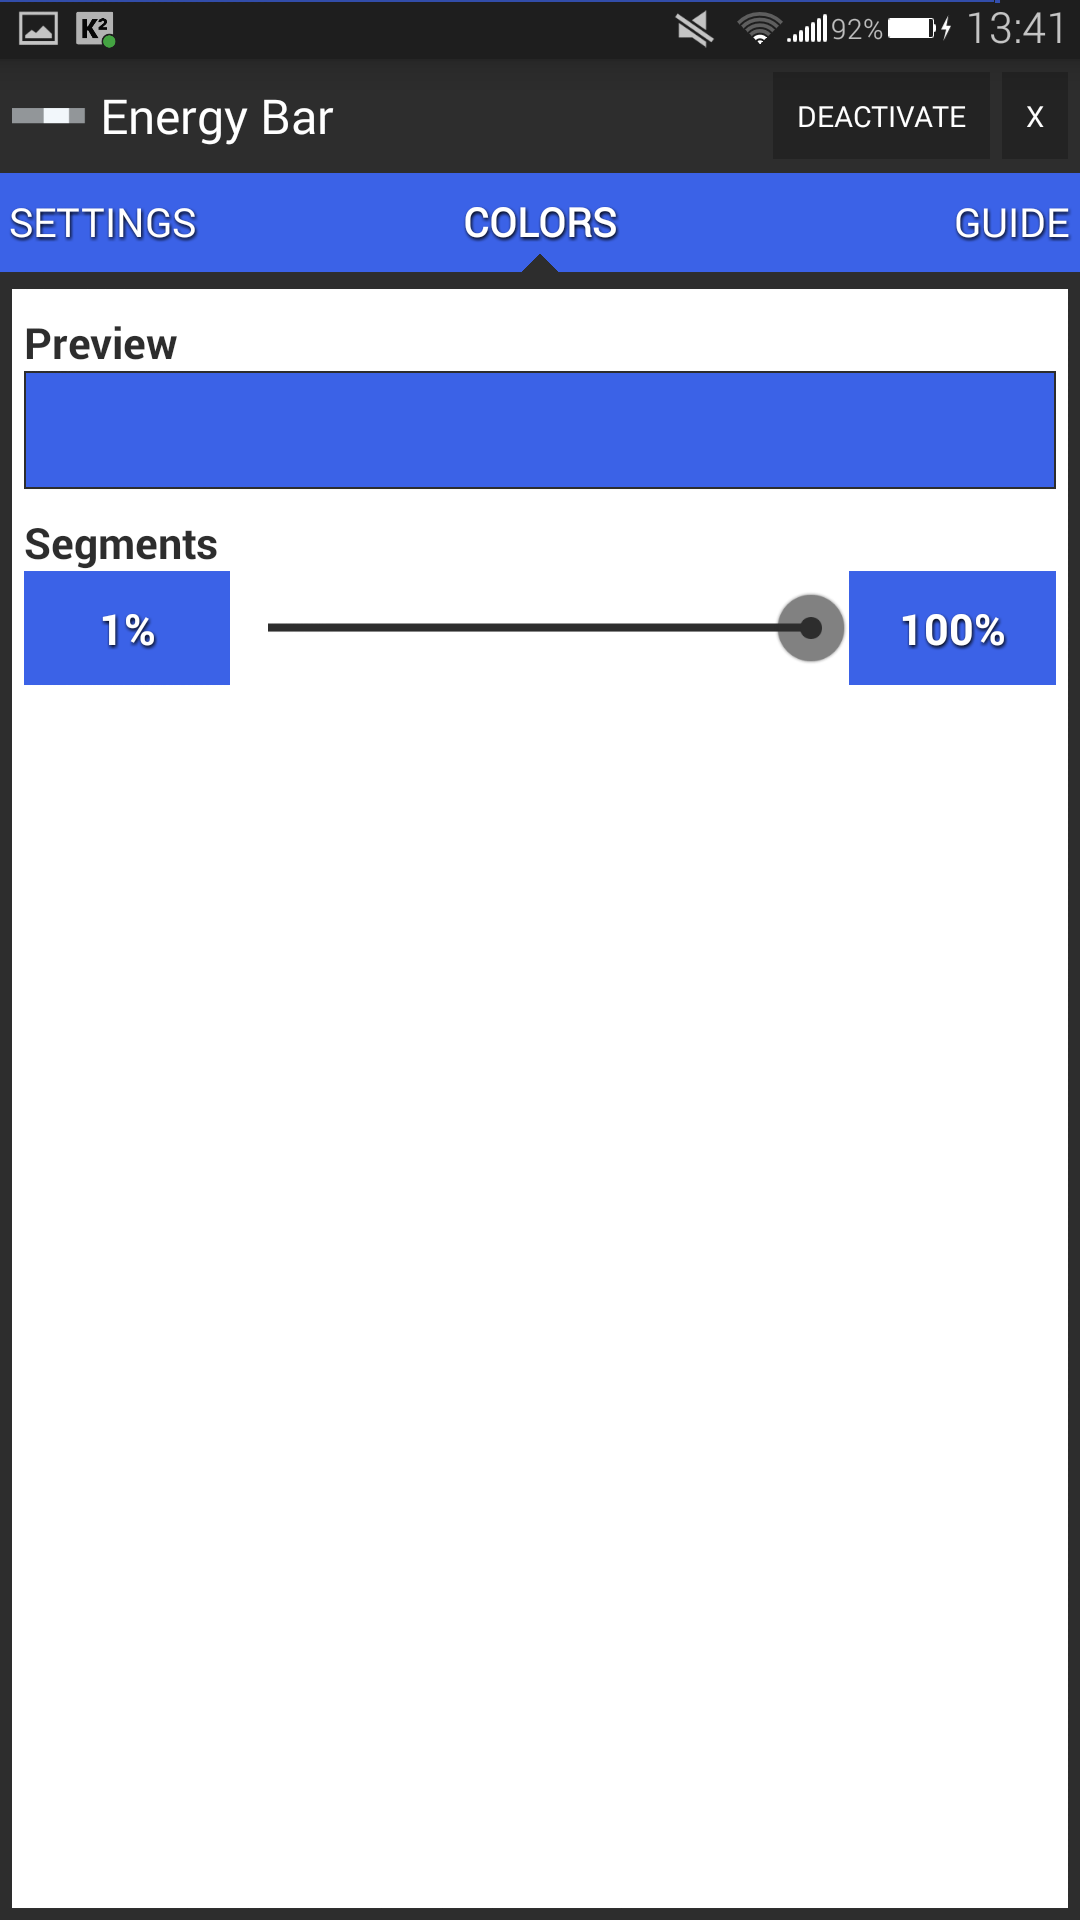1080x1920 pixels.
Task: Tap the 1% segment start button
Action: (127, 628)
